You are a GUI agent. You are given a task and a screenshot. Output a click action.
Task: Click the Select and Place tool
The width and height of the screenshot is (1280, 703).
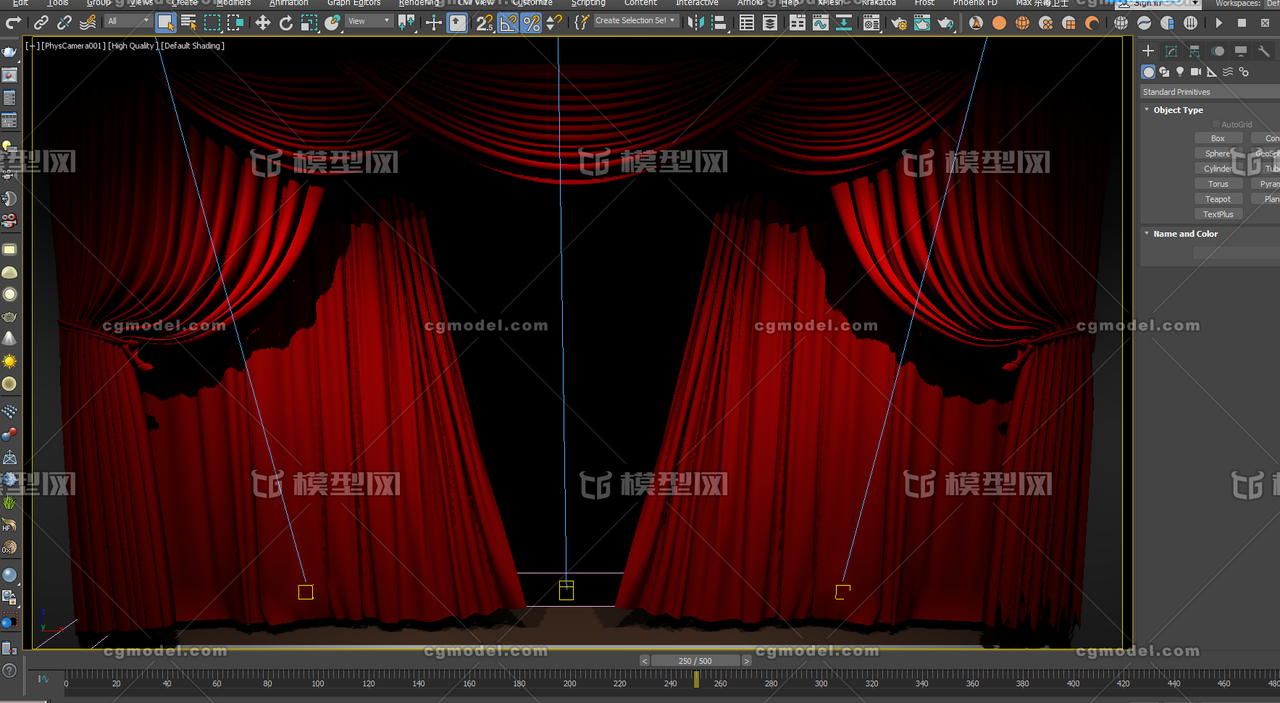click(333, 22)
